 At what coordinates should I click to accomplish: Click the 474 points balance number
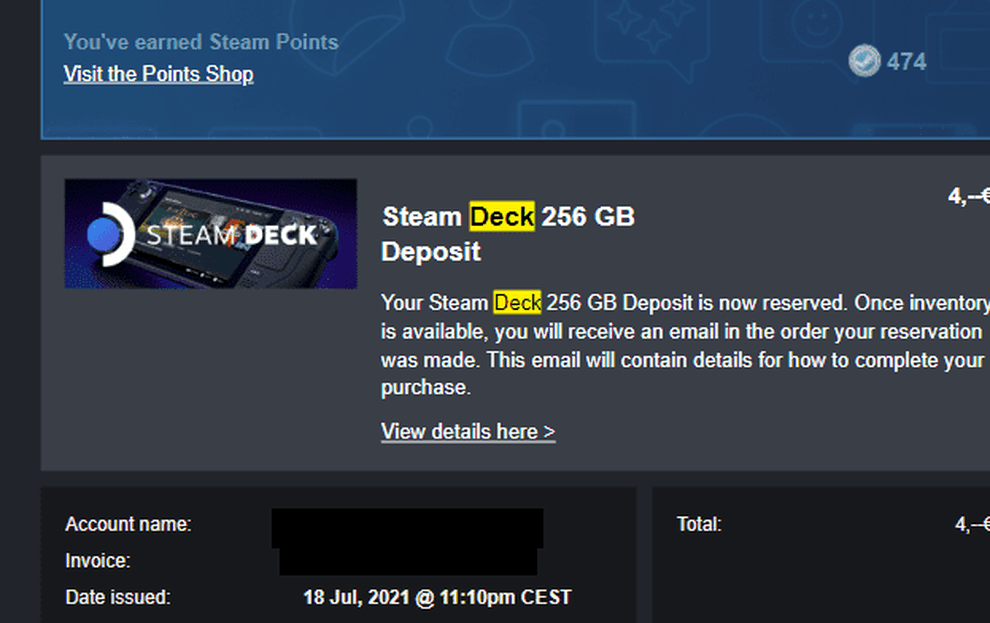(x=907, y=62)
